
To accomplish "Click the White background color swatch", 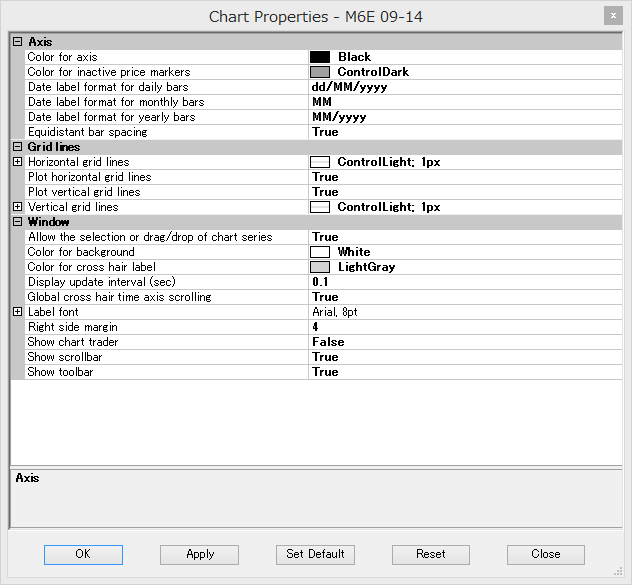I will (x=320, y=252).
